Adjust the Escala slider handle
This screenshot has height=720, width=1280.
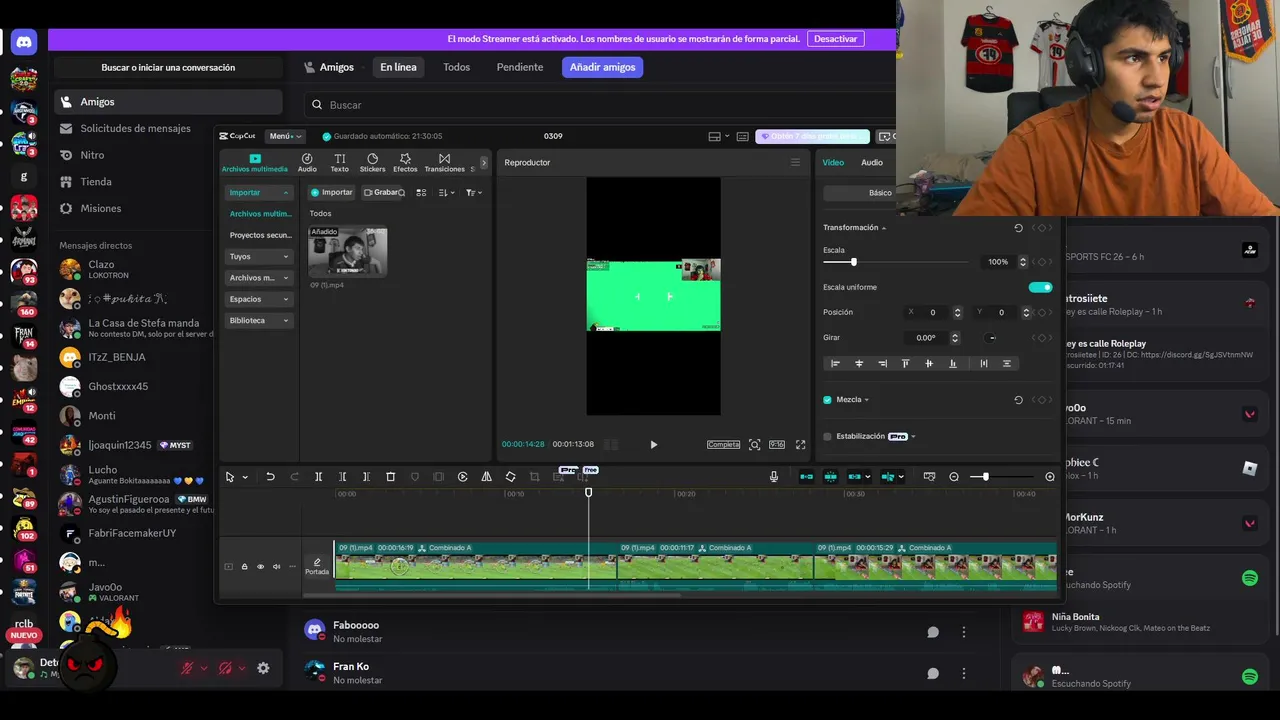853,262
